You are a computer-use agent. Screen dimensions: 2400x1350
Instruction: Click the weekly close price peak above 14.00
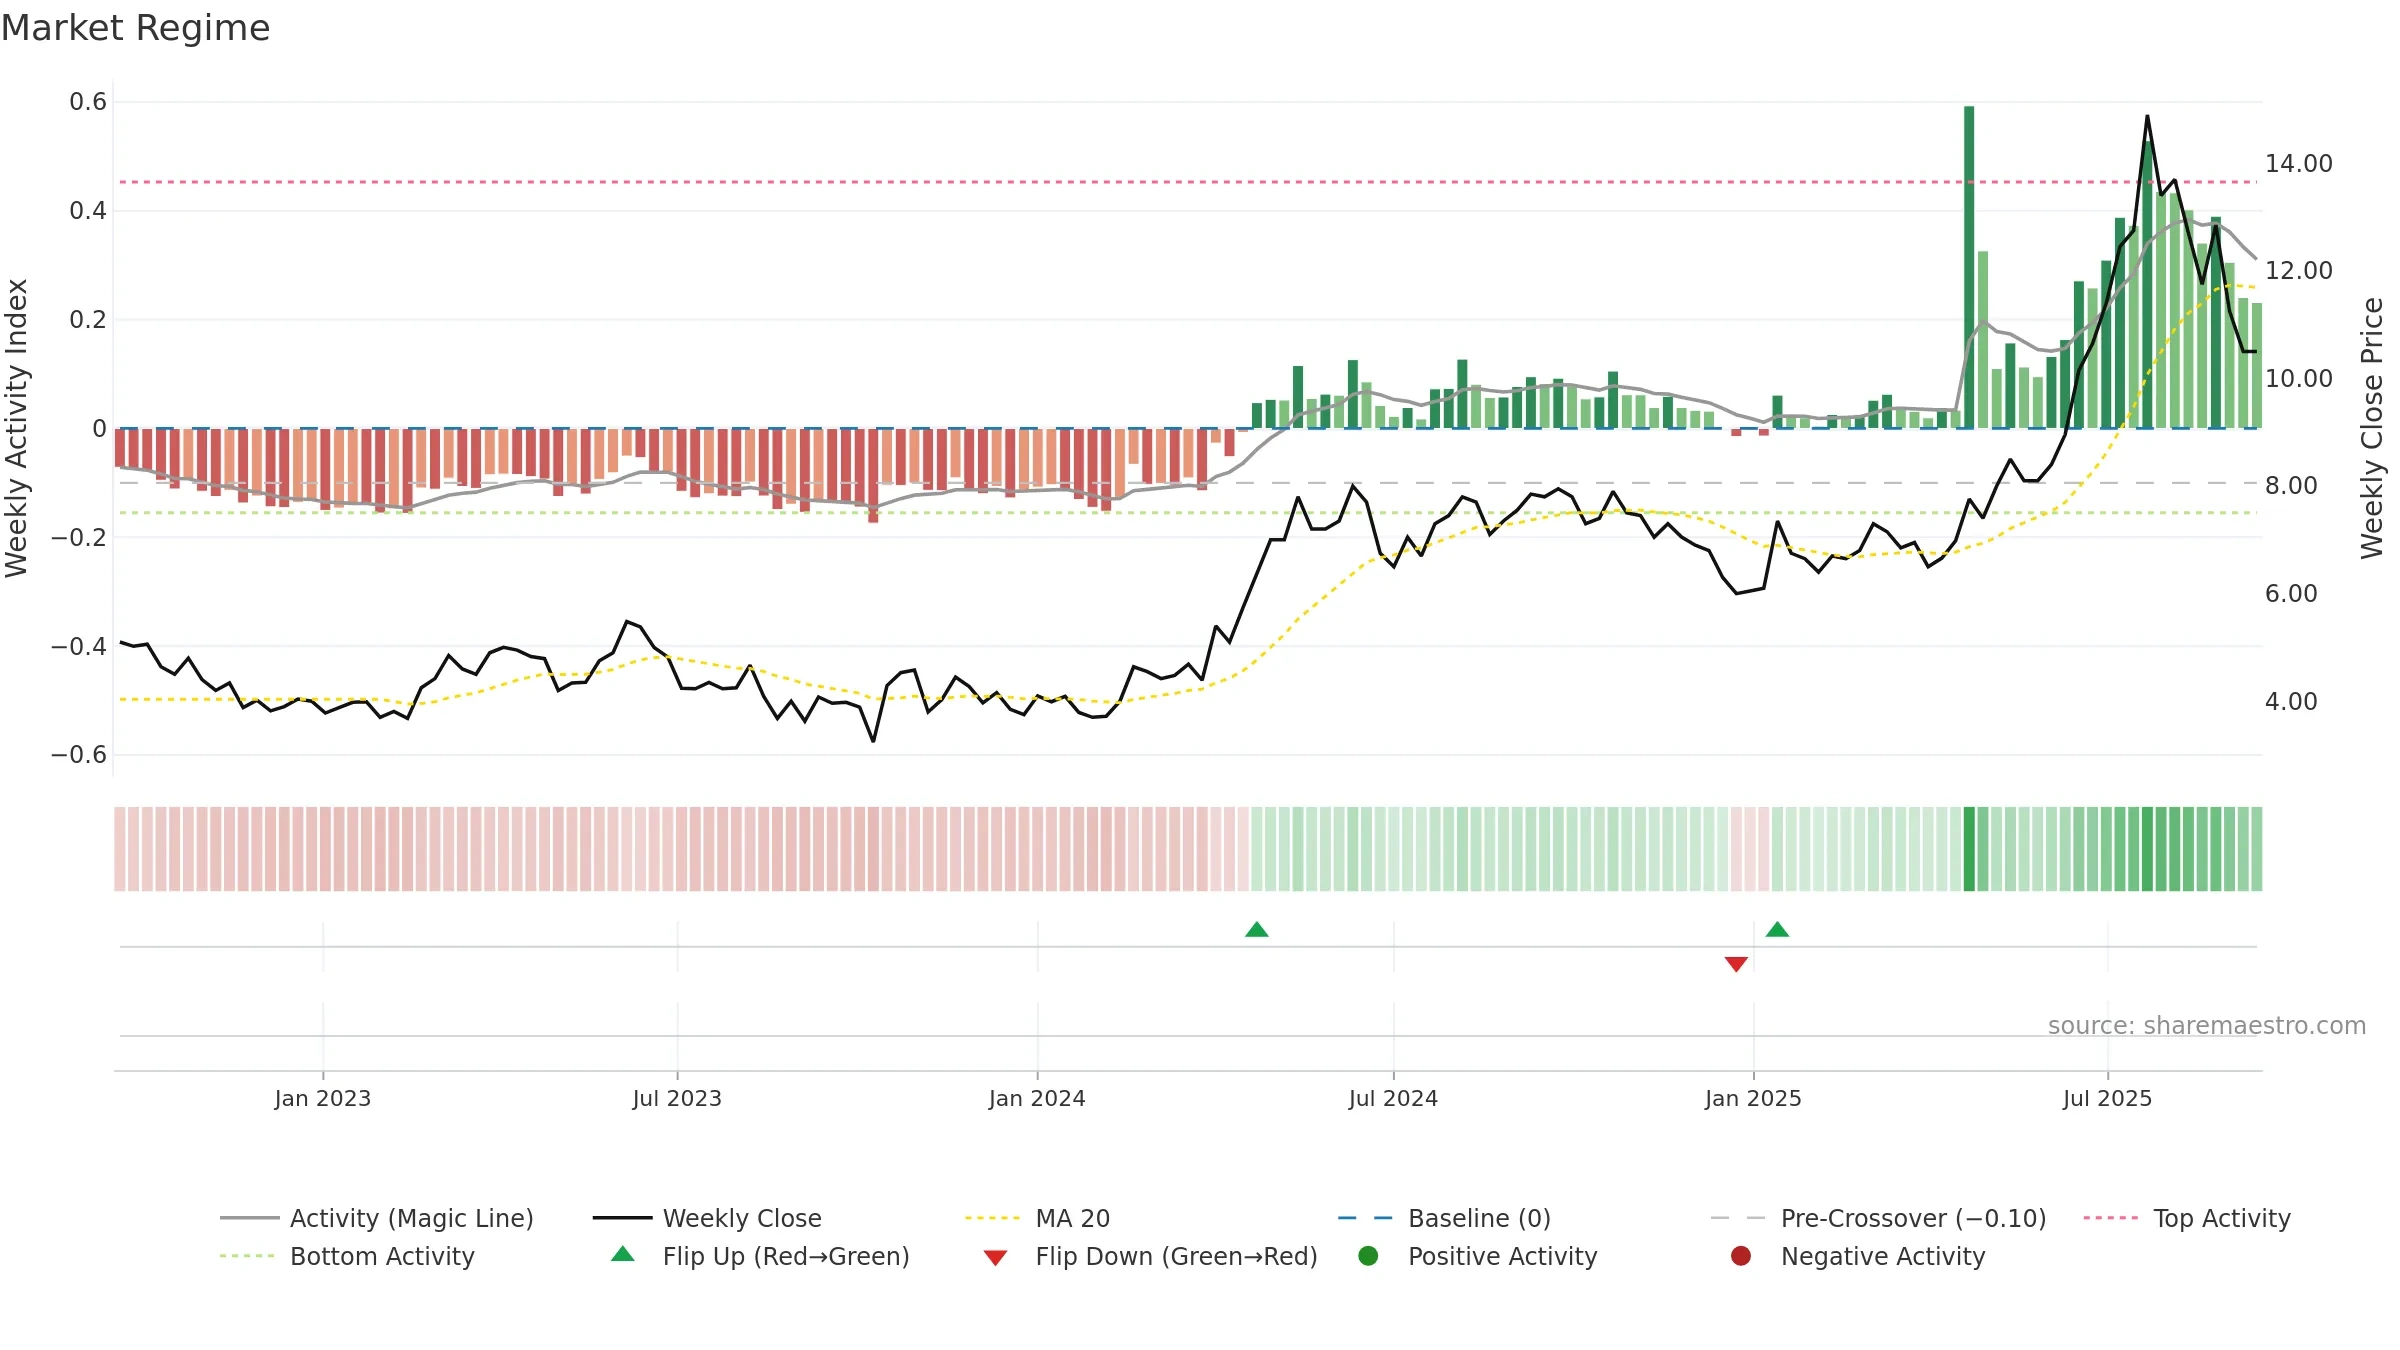click(x=2147, y=117)
